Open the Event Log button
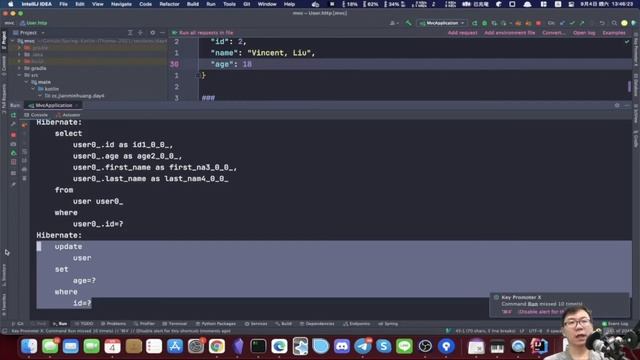 [616, 324]
